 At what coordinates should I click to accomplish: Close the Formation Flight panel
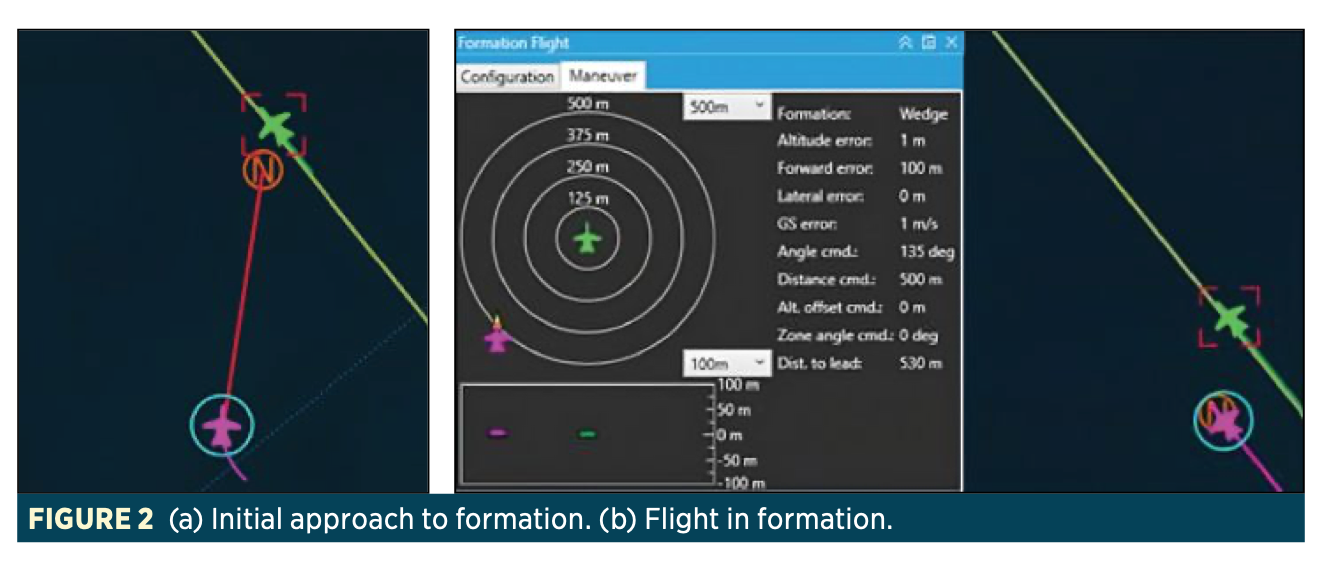951,42
